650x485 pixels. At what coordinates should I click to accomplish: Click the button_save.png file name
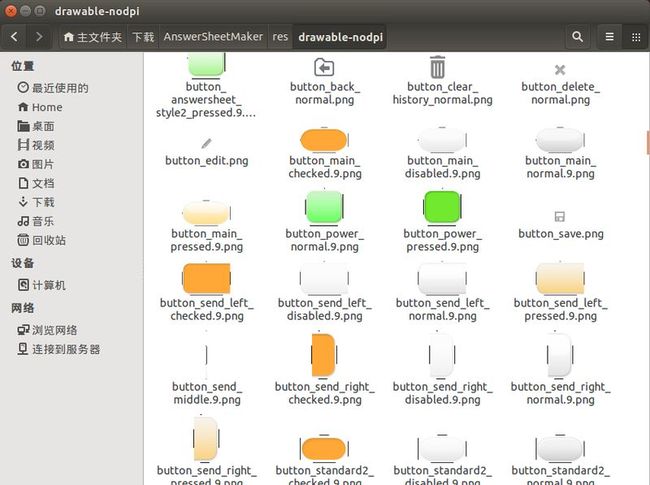tap(560, 234)
